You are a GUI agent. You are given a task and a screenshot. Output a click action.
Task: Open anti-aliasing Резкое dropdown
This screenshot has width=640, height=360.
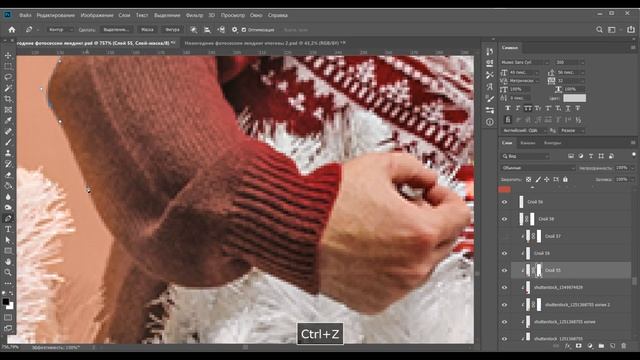572,131
